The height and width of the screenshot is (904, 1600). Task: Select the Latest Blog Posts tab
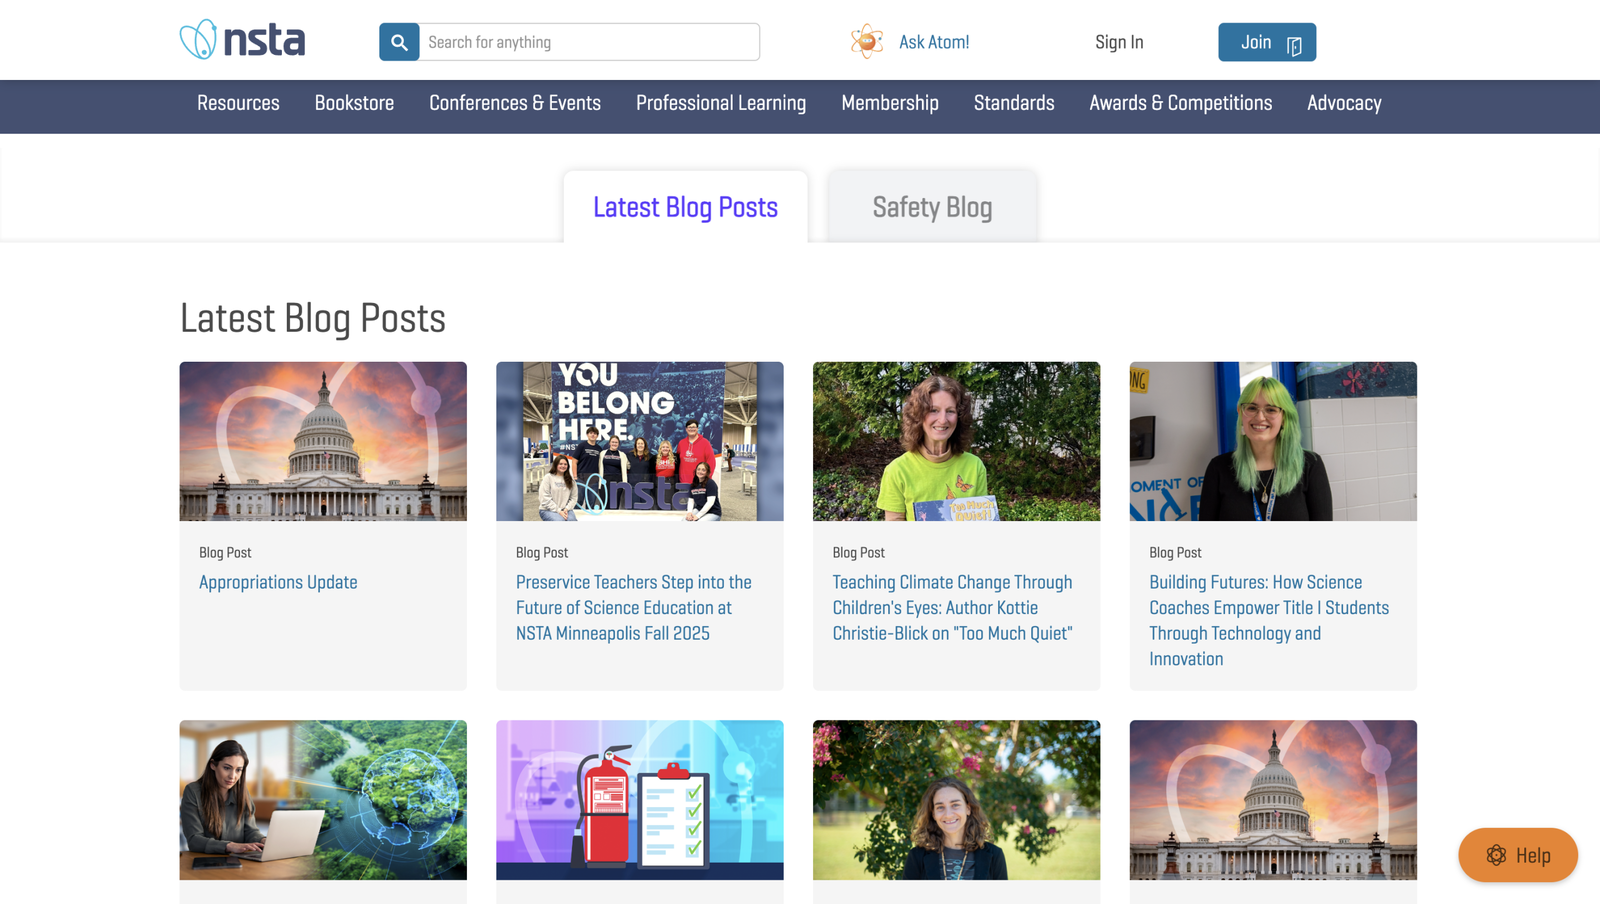coord(685,207)
